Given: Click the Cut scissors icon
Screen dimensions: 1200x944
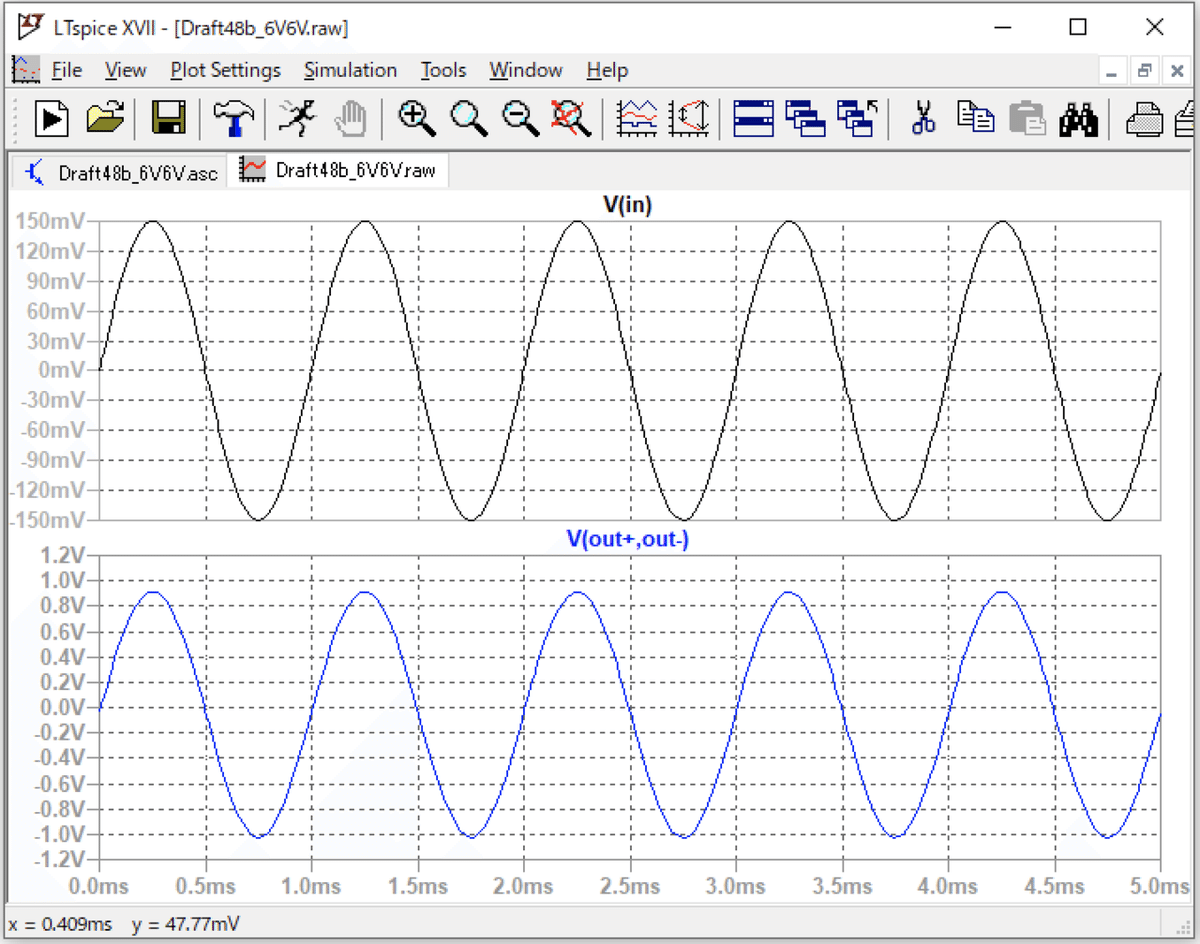Looking at the screenshot, I should click(923, 119).
